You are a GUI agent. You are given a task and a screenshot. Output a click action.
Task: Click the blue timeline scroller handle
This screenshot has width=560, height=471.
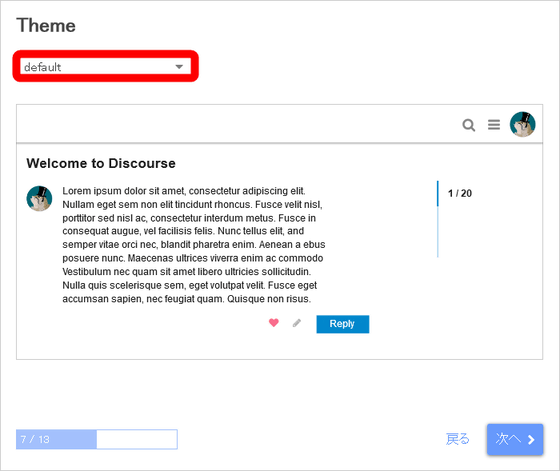438,194
